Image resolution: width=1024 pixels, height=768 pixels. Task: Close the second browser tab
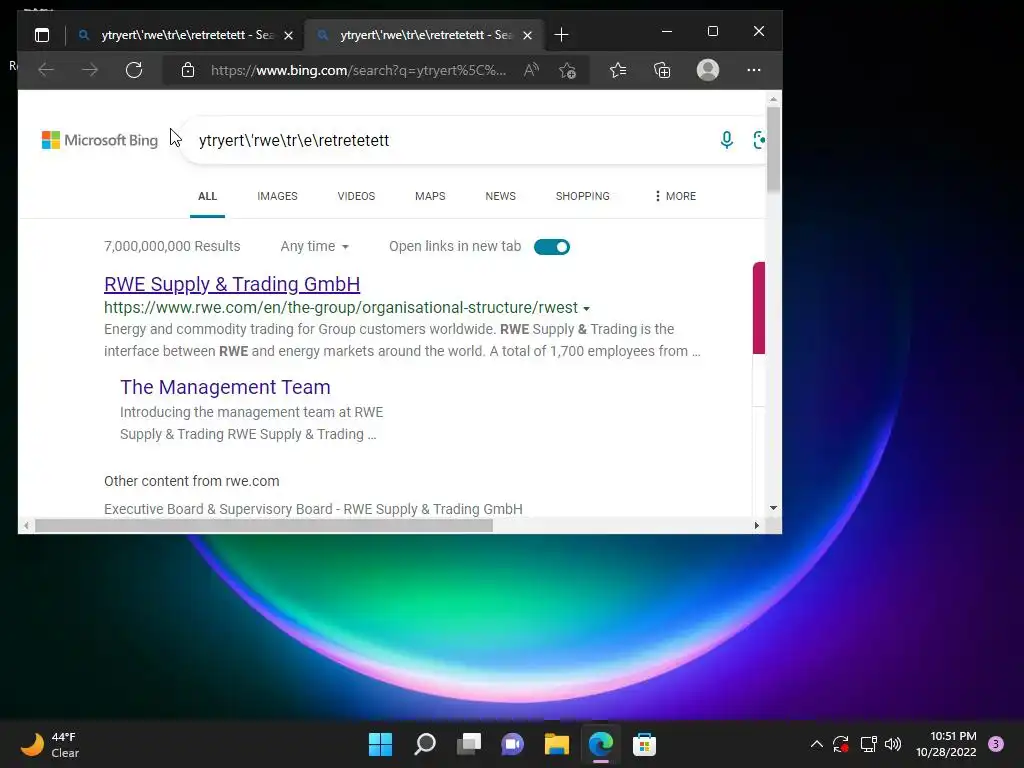coord(528,35)
